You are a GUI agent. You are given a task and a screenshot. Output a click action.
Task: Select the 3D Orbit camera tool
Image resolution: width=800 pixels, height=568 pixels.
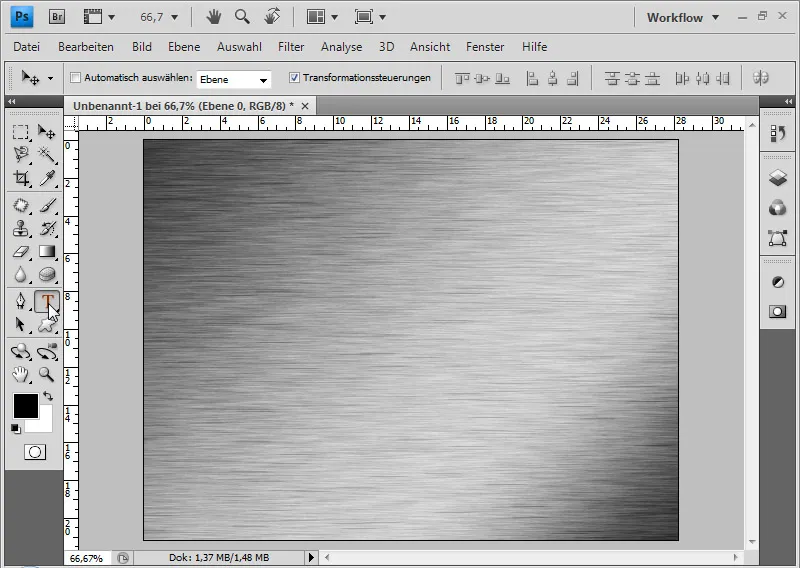click(47, 352)
